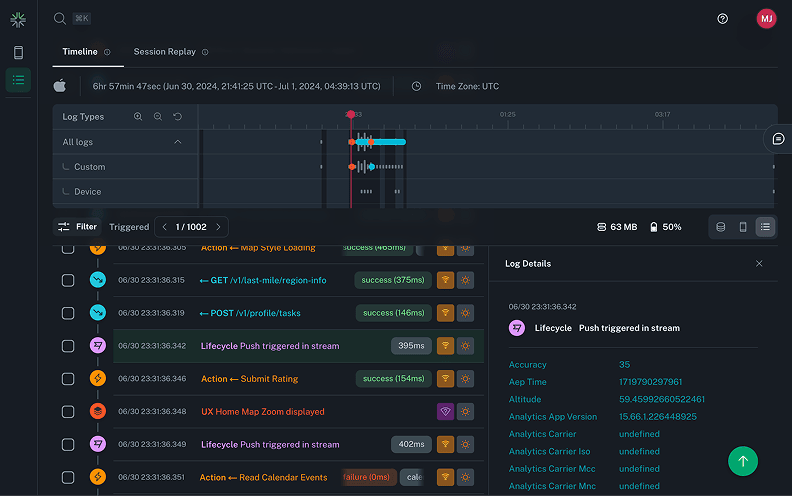This screenshot has width=792, height=496.
Task: Open the help icon in top bar
Action: 723,19
